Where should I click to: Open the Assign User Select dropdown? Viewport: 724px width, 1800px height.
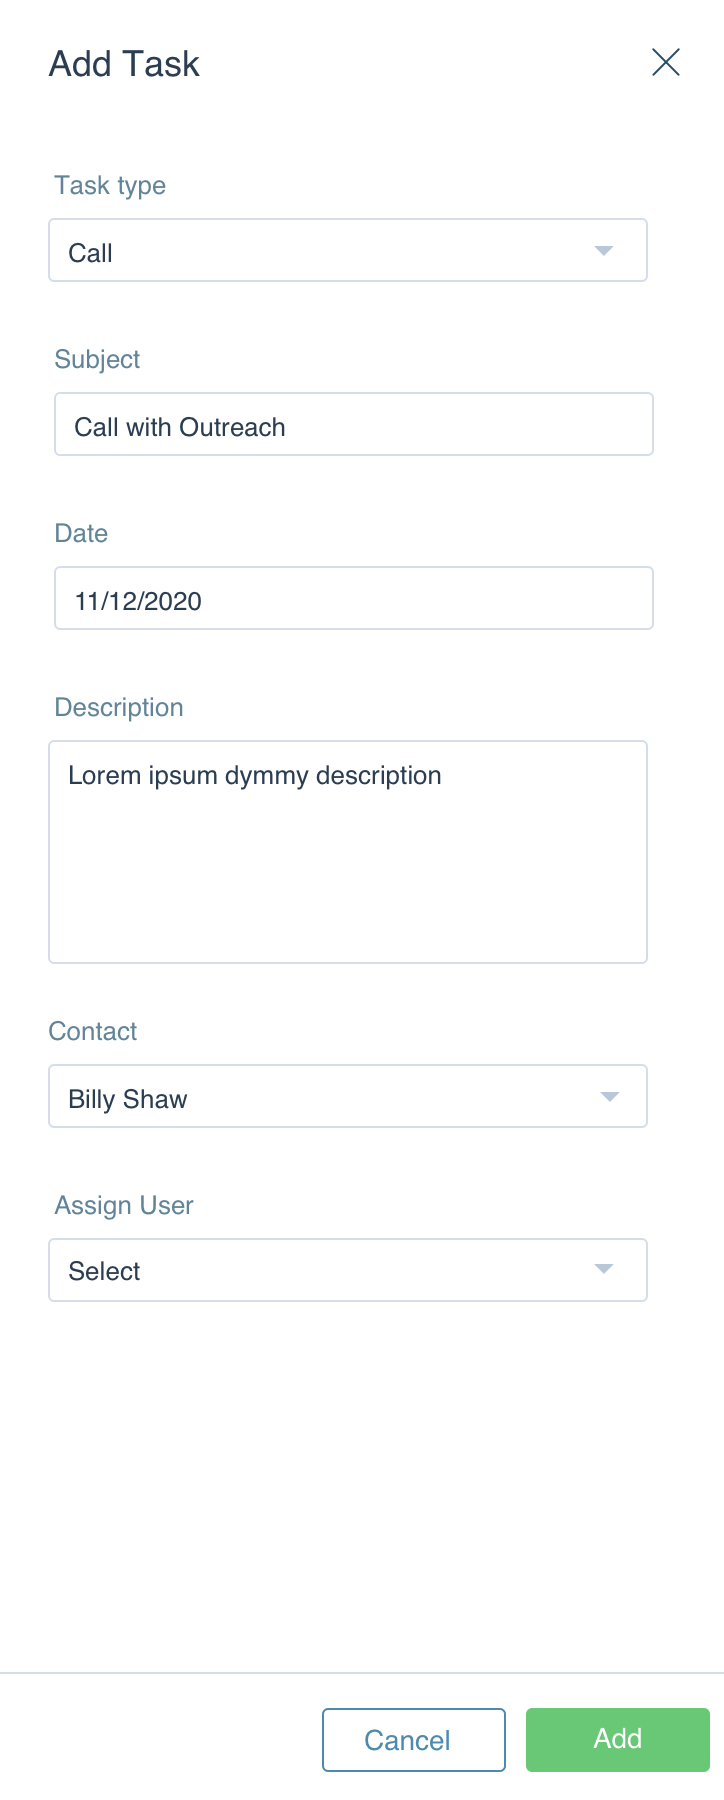click(348, 1270)
